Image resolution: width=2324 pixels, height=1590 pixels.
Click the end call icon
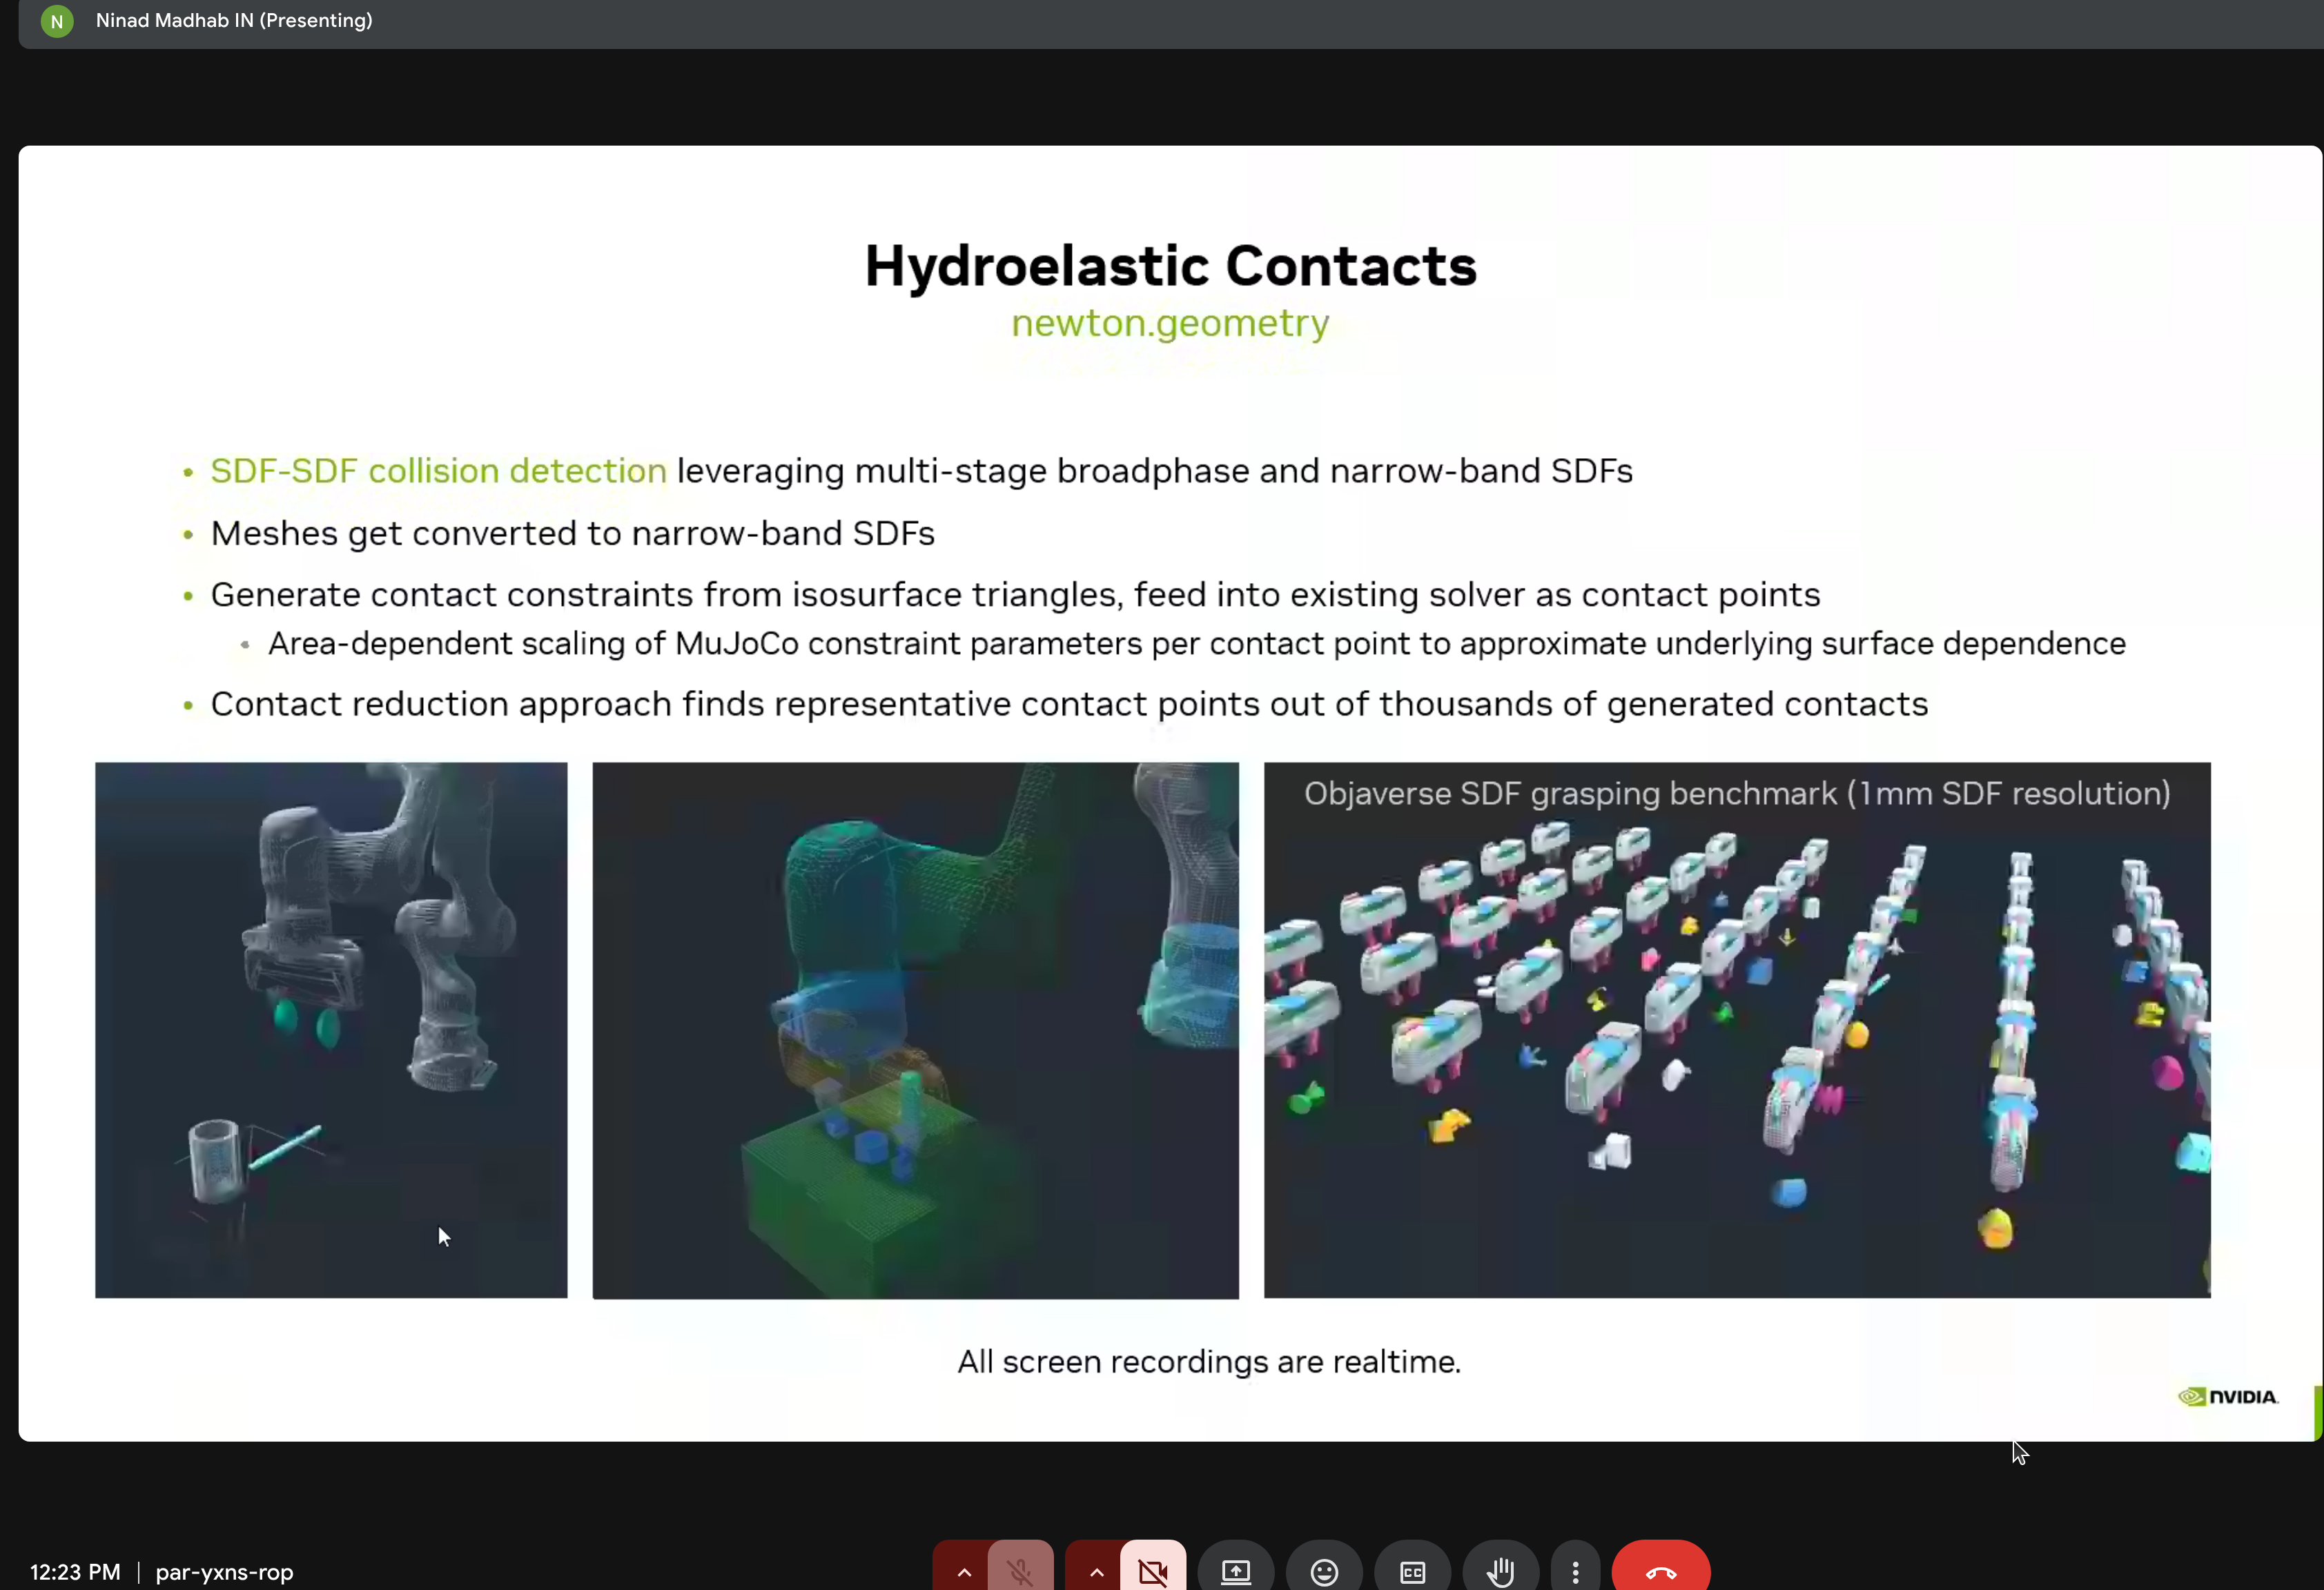(1660, 1571)
